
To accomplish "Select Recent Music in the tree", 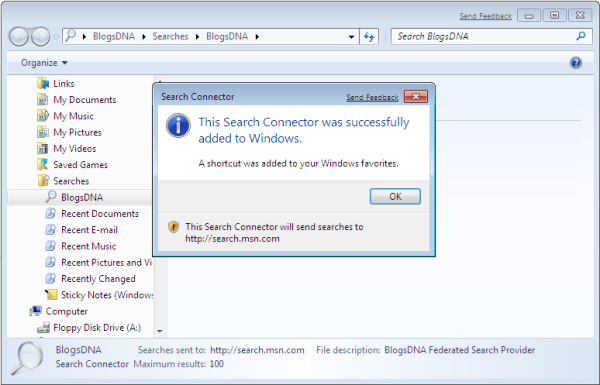I will (88, 246).
